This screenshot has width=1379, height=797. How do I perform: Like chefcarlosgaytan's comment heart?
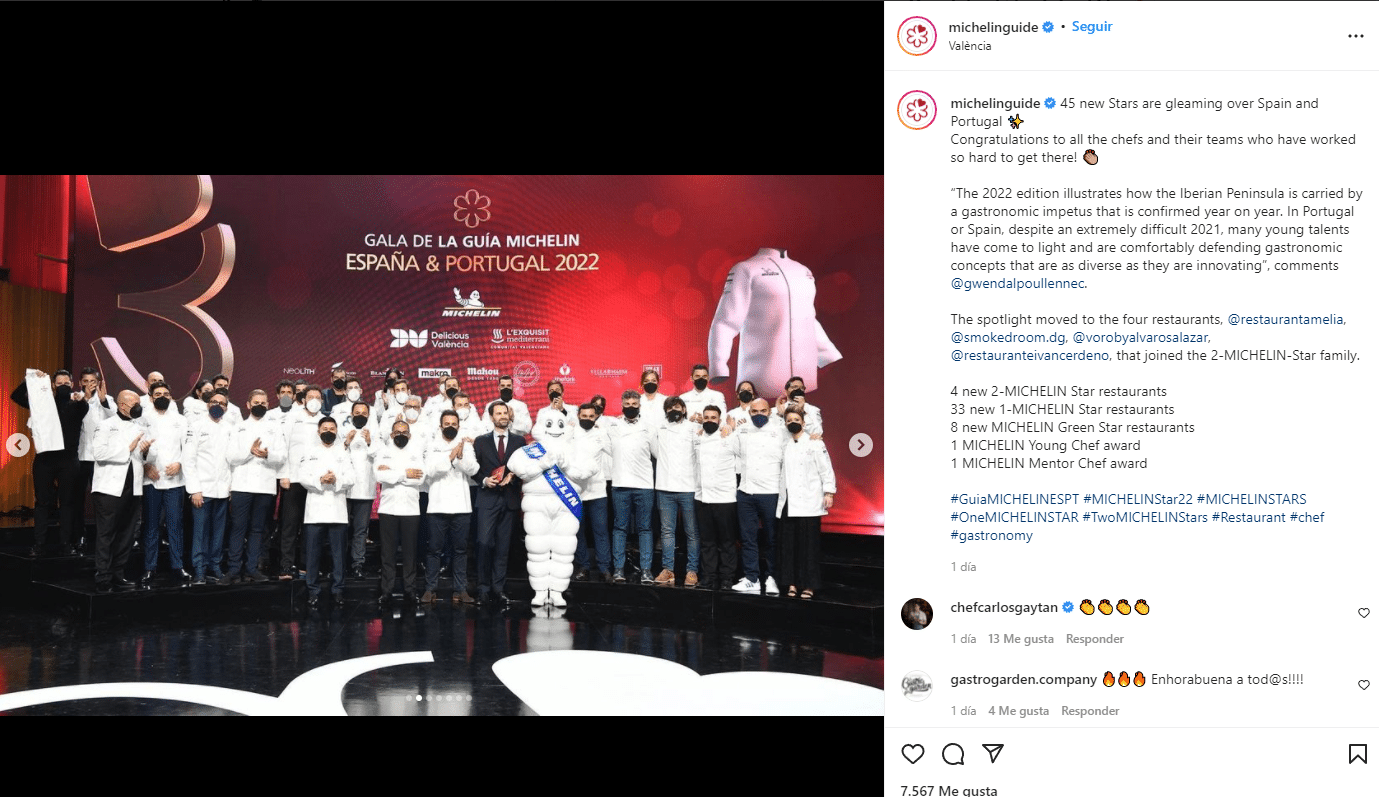(x=1363, y=613)
